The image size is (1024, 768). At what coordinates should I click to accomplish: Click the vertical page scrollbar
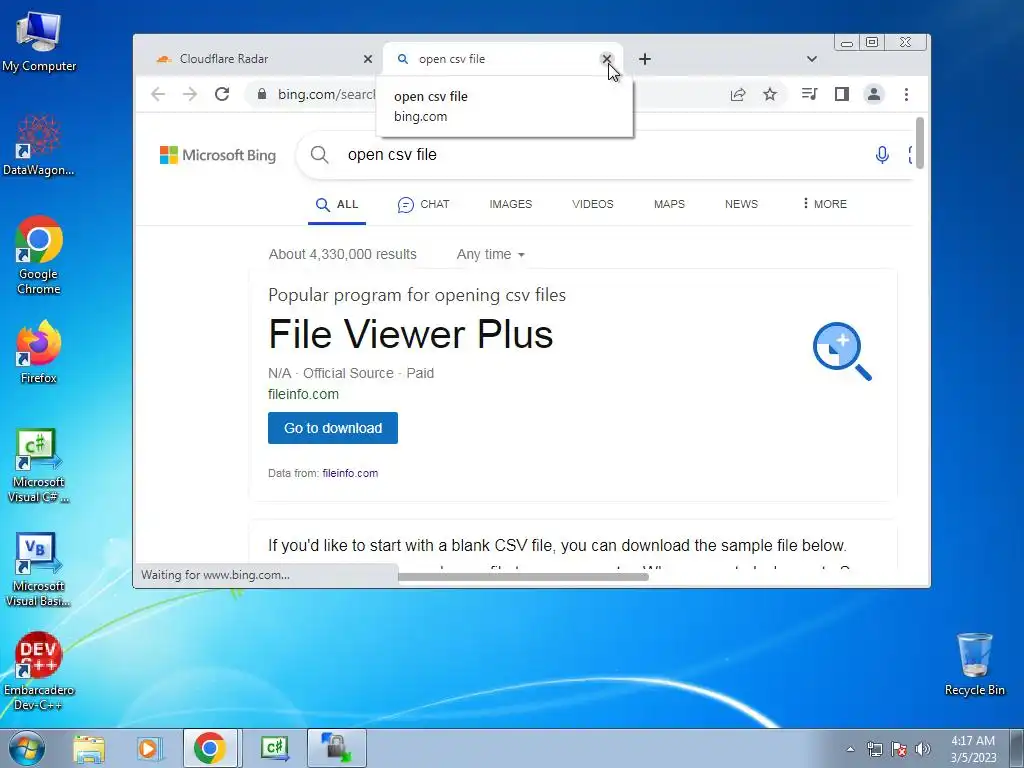point(920,143)
